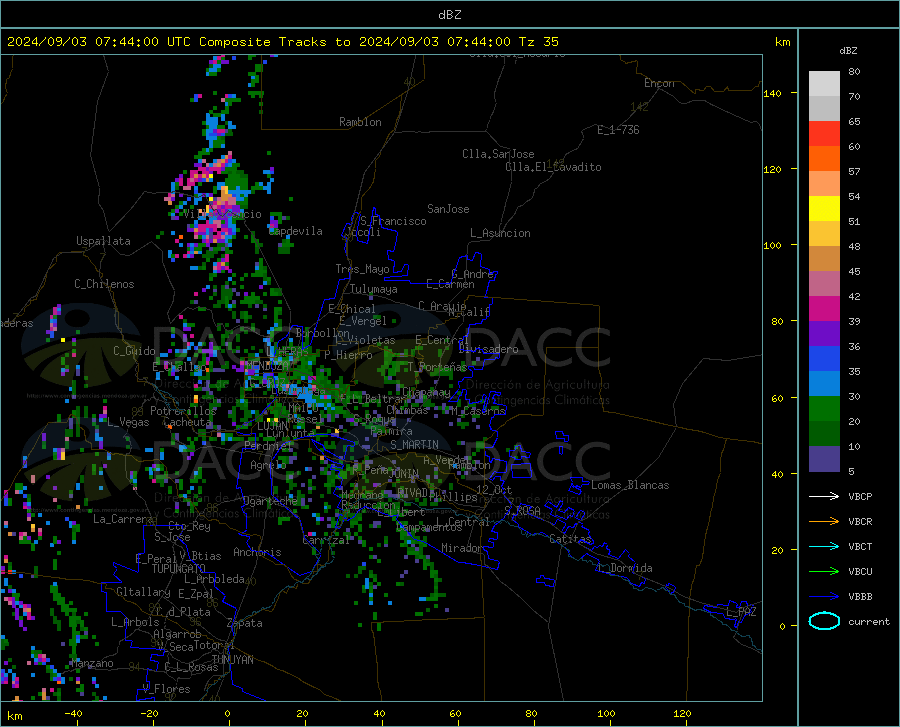Viewport: 900px width, 727px height.
Task: Click the 'Capdevila' map label
Action: click(x=296, y=231)
